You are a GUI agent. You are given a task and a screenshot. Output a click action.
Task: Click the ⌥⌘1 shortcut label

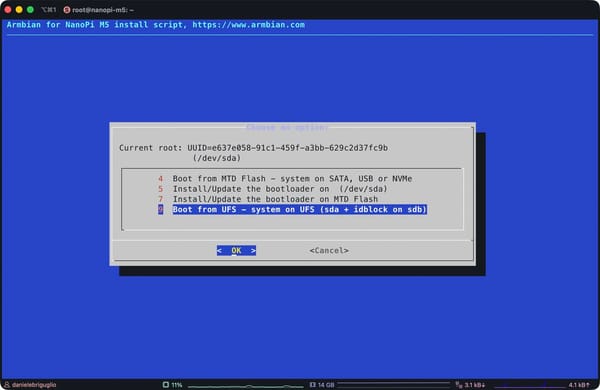pos(49,10)
